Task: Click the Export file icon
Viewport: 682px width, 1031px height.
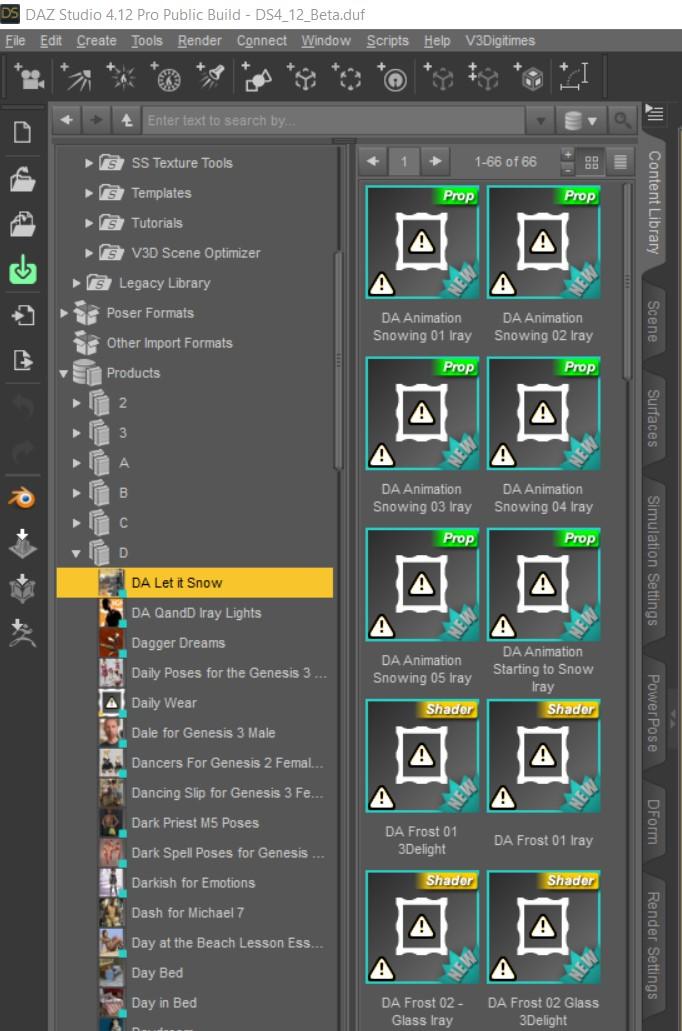Action: [22, 360]
